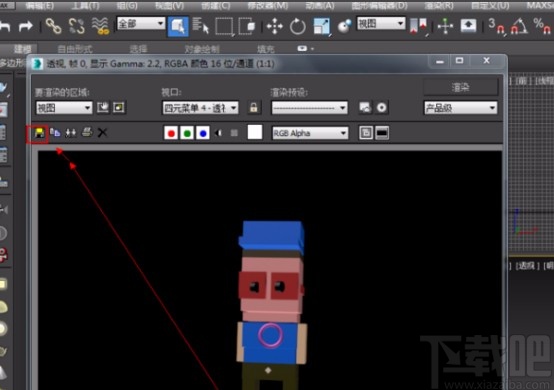Viewport: 554px width, 390px height.
Task: Switch to the 自由形式 ribbon tab
Action: (x=75, y=49)
